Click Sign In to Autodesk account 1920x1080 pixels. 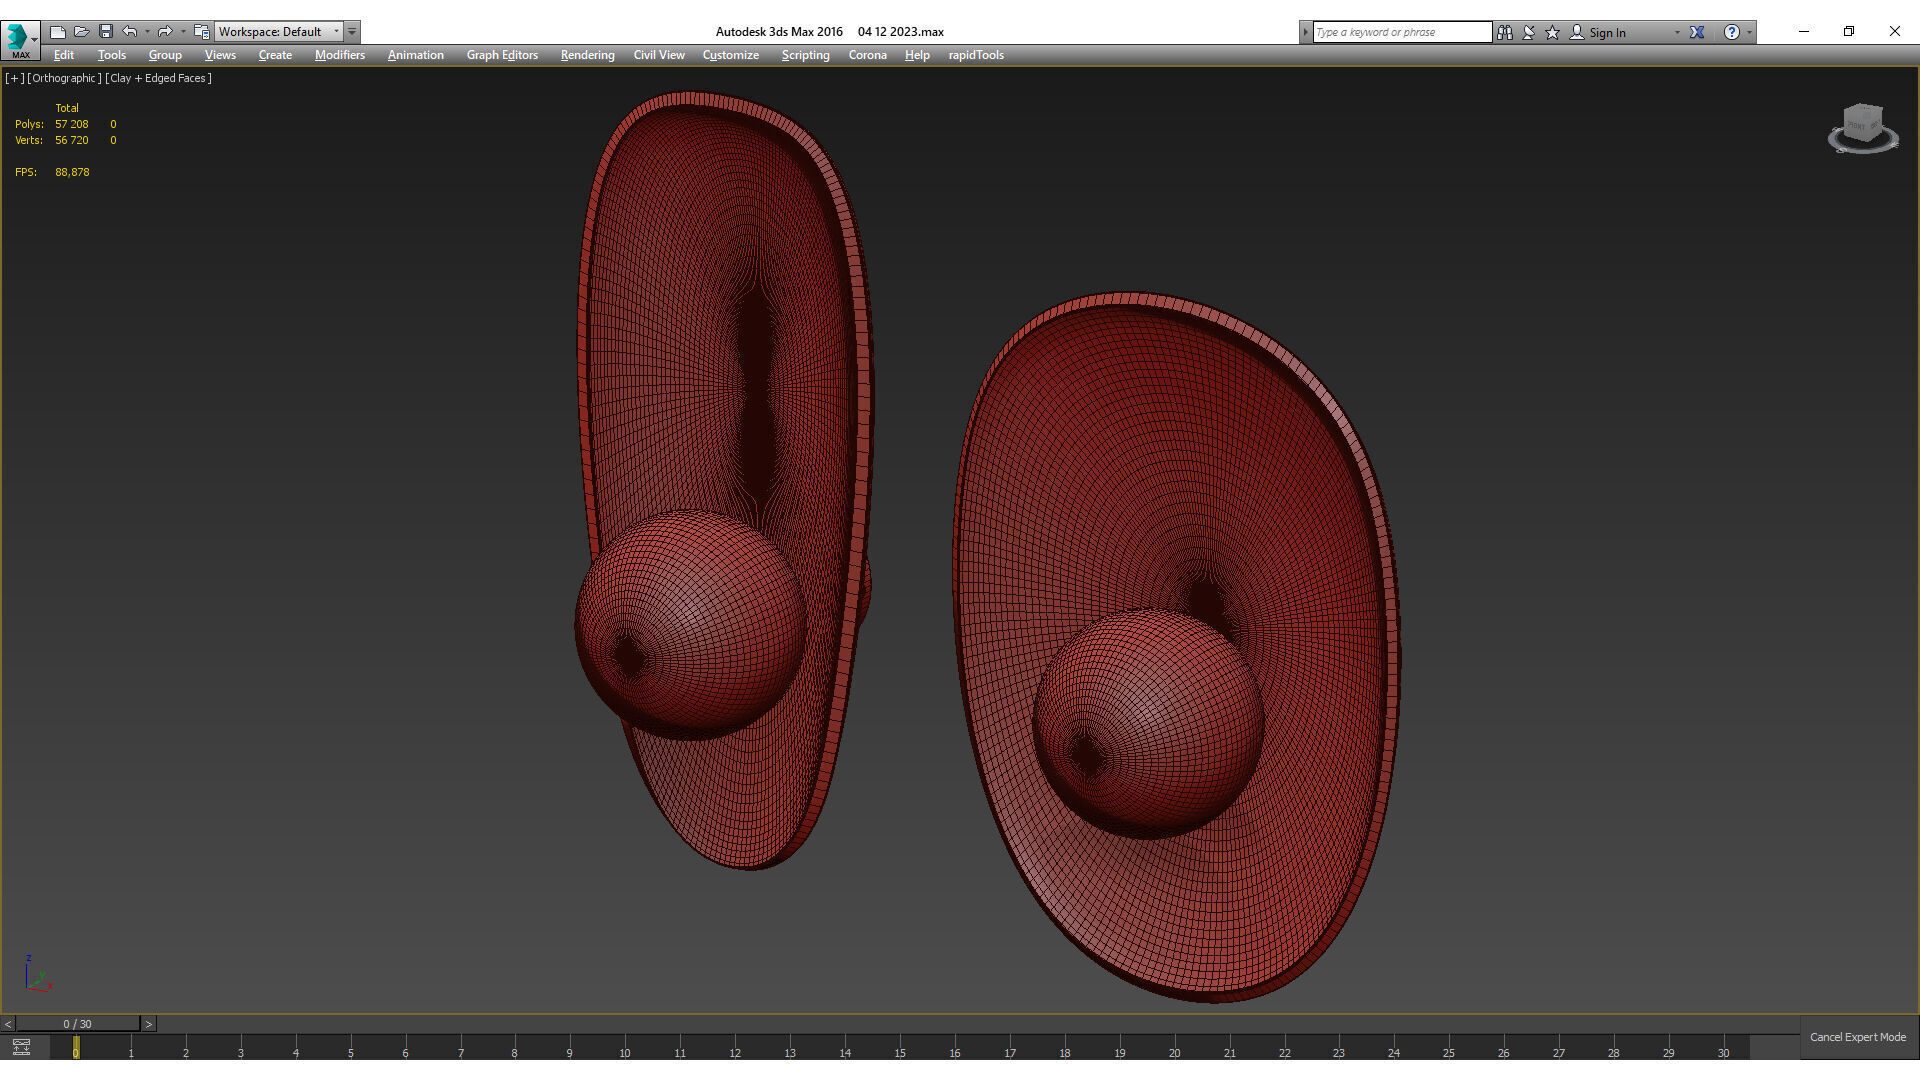click(1598, 32)
